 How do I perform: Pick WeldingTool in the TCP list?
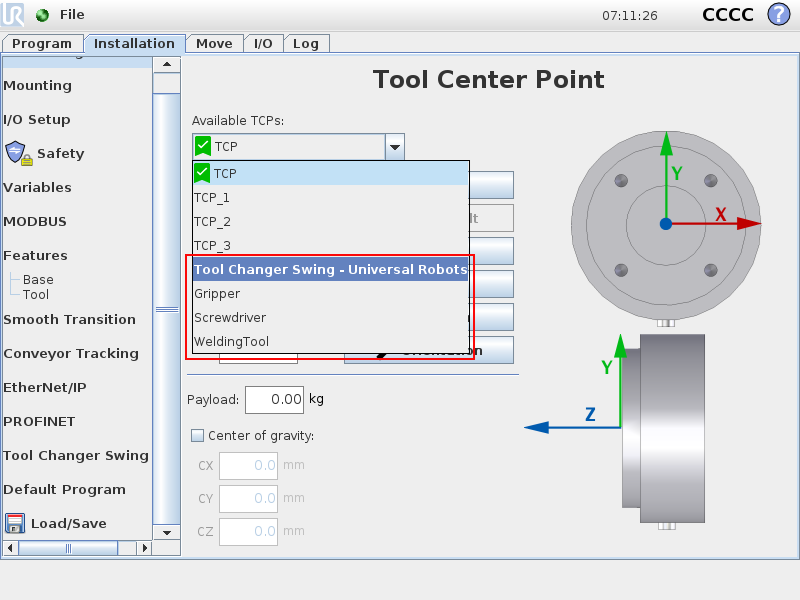(231, 342)
